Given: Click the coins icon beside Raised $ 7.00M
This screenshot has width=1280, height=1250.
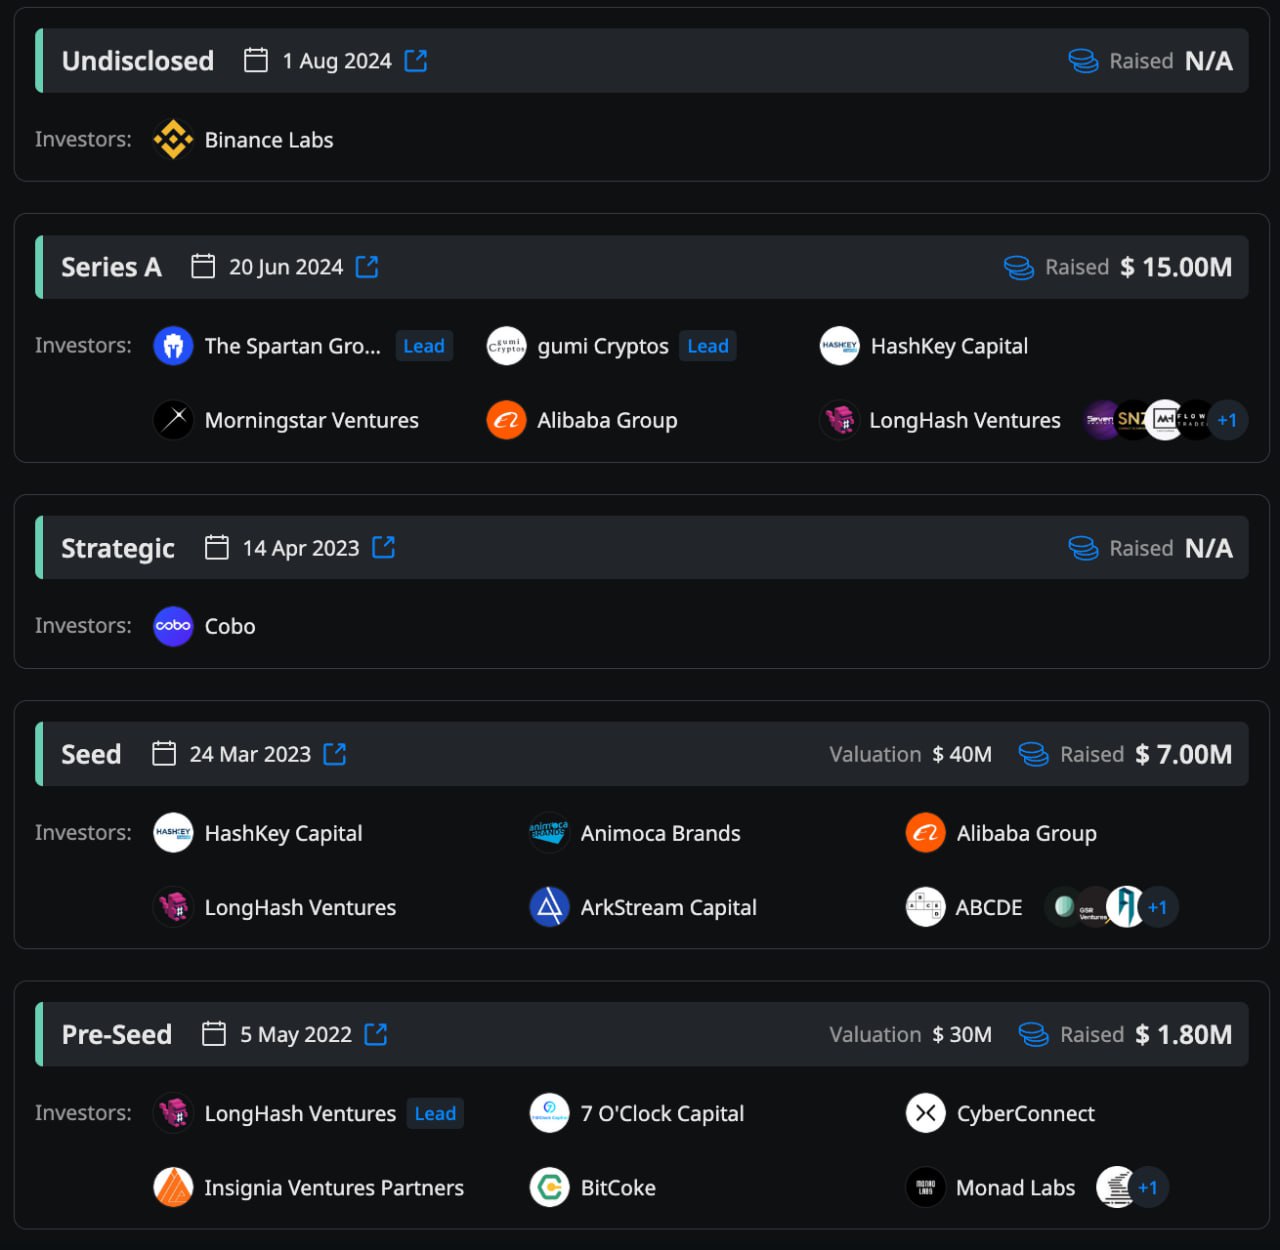Looking at the screenshot, I should pos(1033,754).
